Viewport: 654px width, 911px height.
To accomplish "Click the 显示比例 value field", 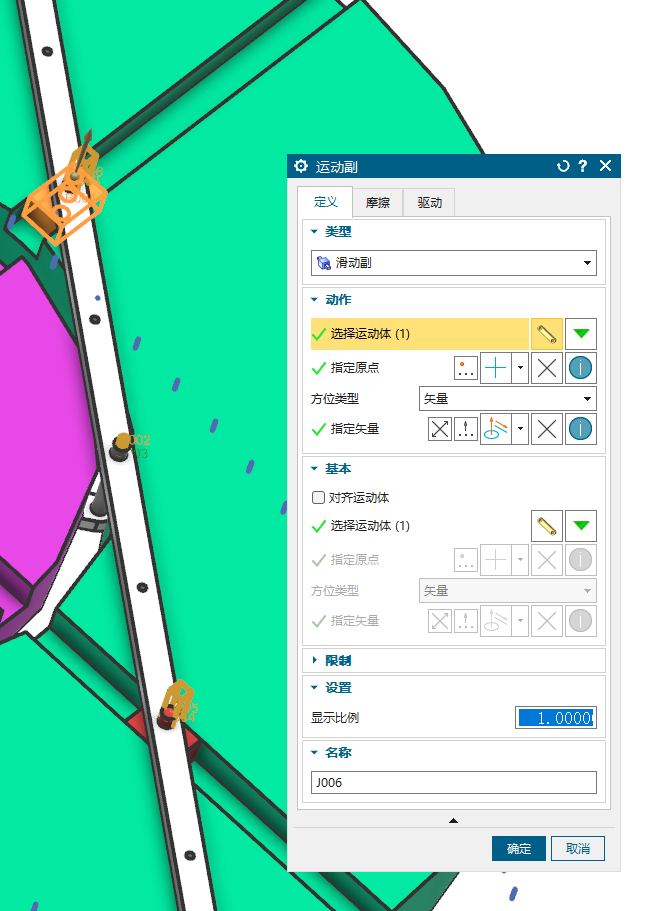I will tap(555, 718).
